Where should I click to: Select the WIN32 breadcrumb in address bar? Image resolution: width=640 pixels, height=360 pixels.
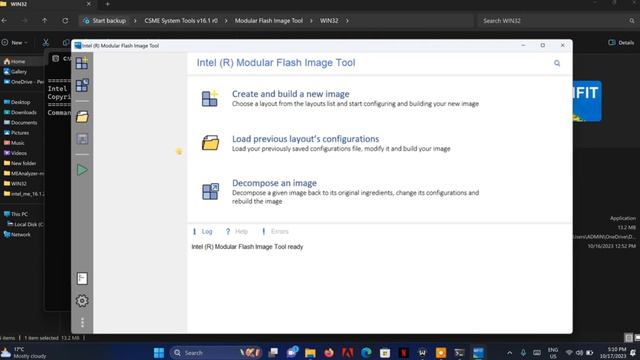point(329,20)
